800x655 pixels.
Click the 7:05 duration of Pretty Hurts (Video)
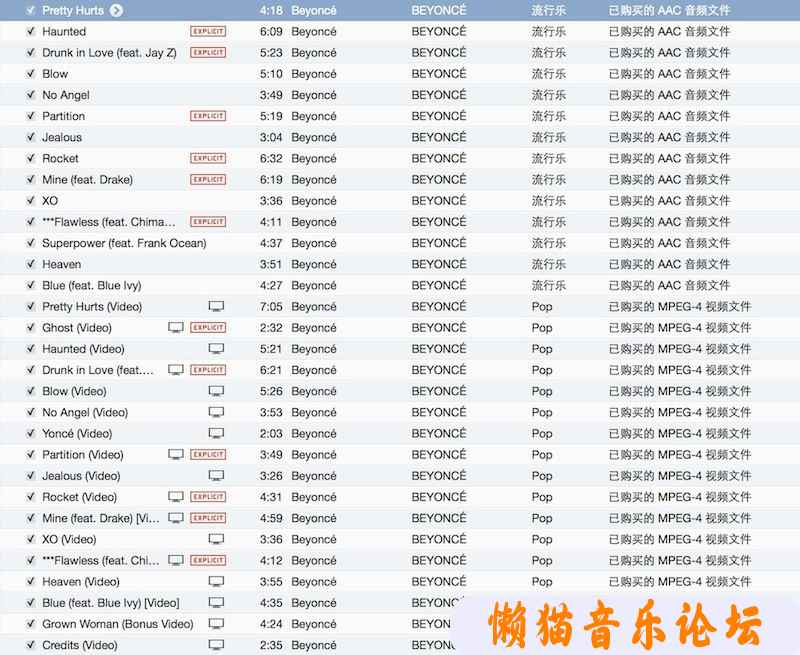tap(271, 307)
